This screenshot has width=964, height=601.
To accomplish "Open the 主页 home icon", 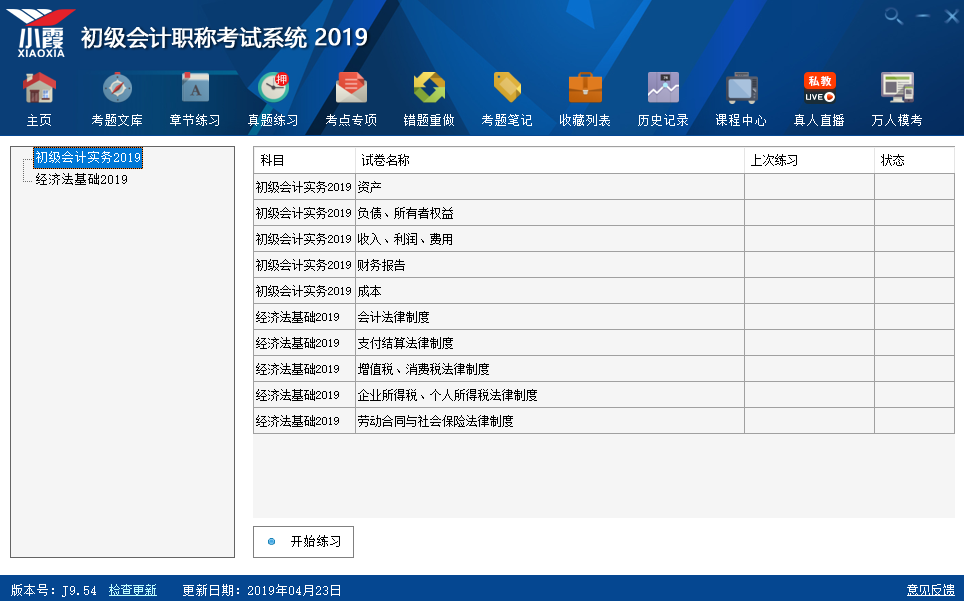I will [x=39, y=88].
